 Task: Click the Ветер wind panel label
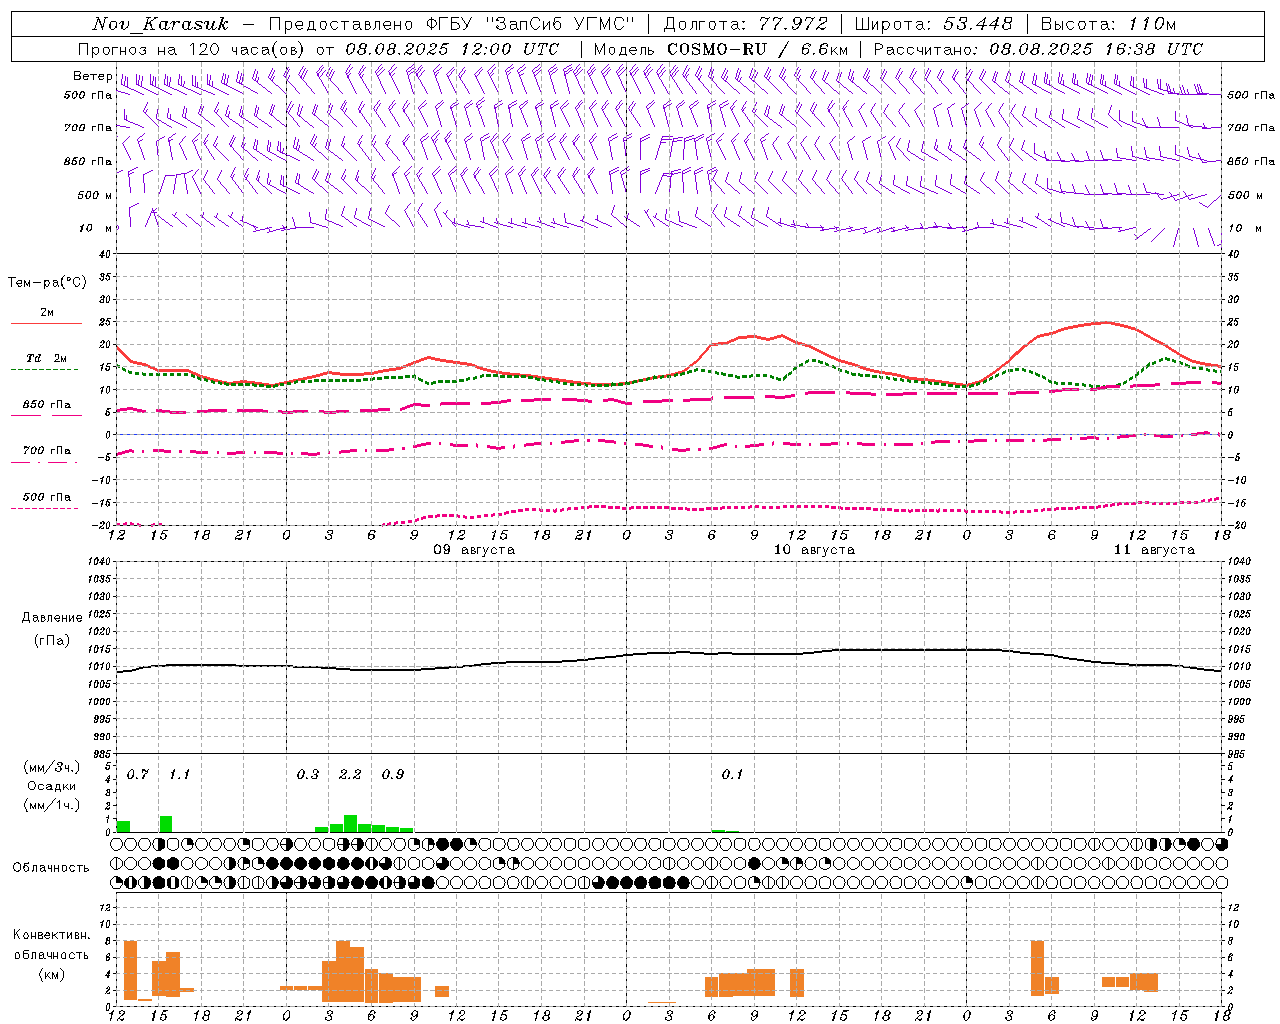click(92, 76)
